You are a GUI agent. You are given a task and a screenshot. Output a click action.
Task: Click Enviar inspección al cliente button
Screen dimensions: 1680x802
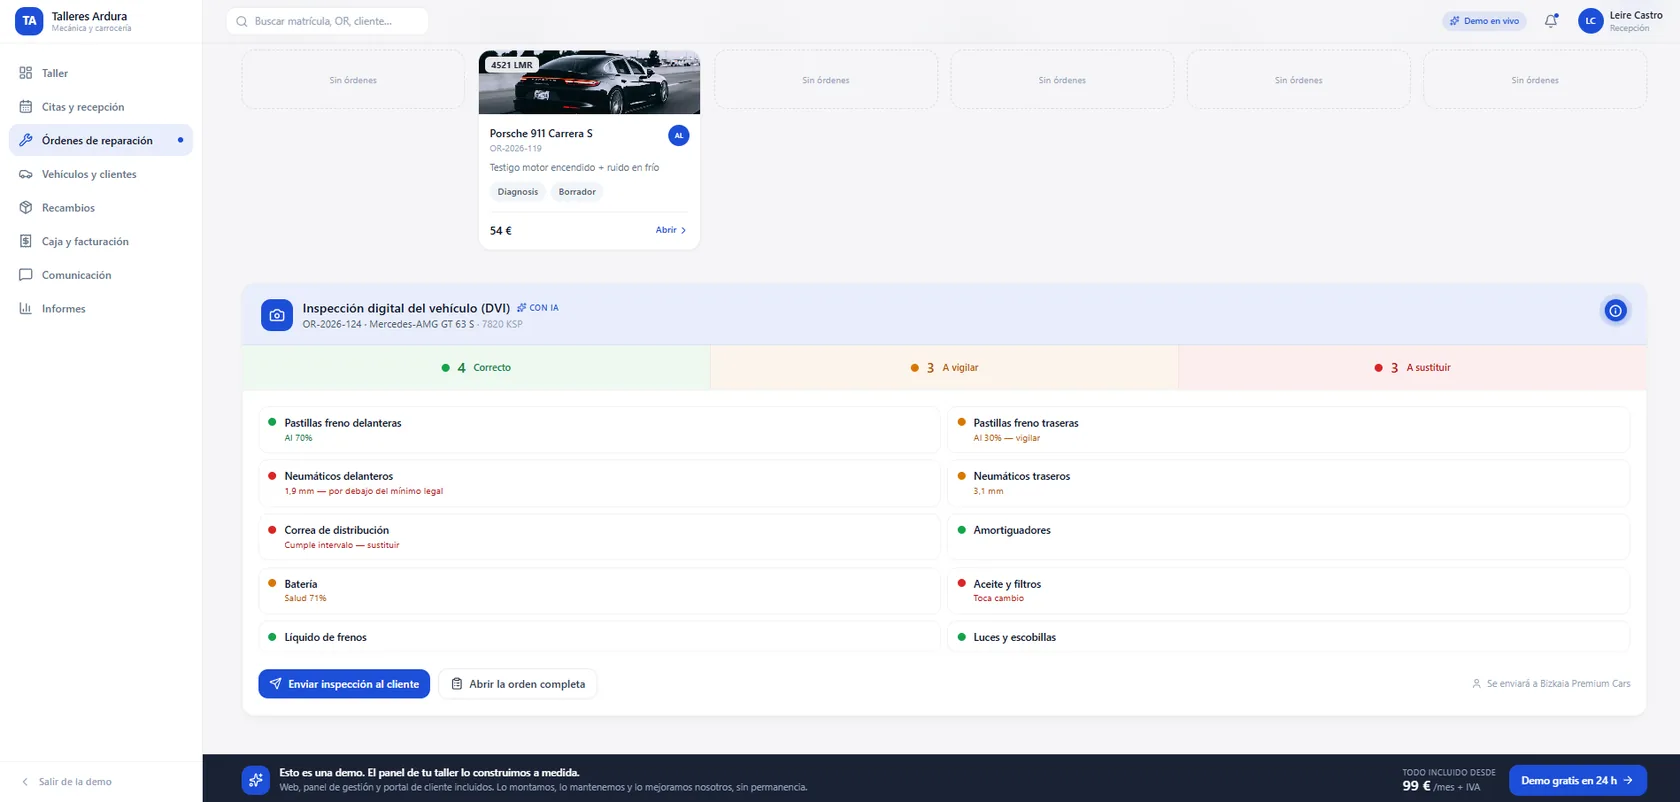[344, 684]
